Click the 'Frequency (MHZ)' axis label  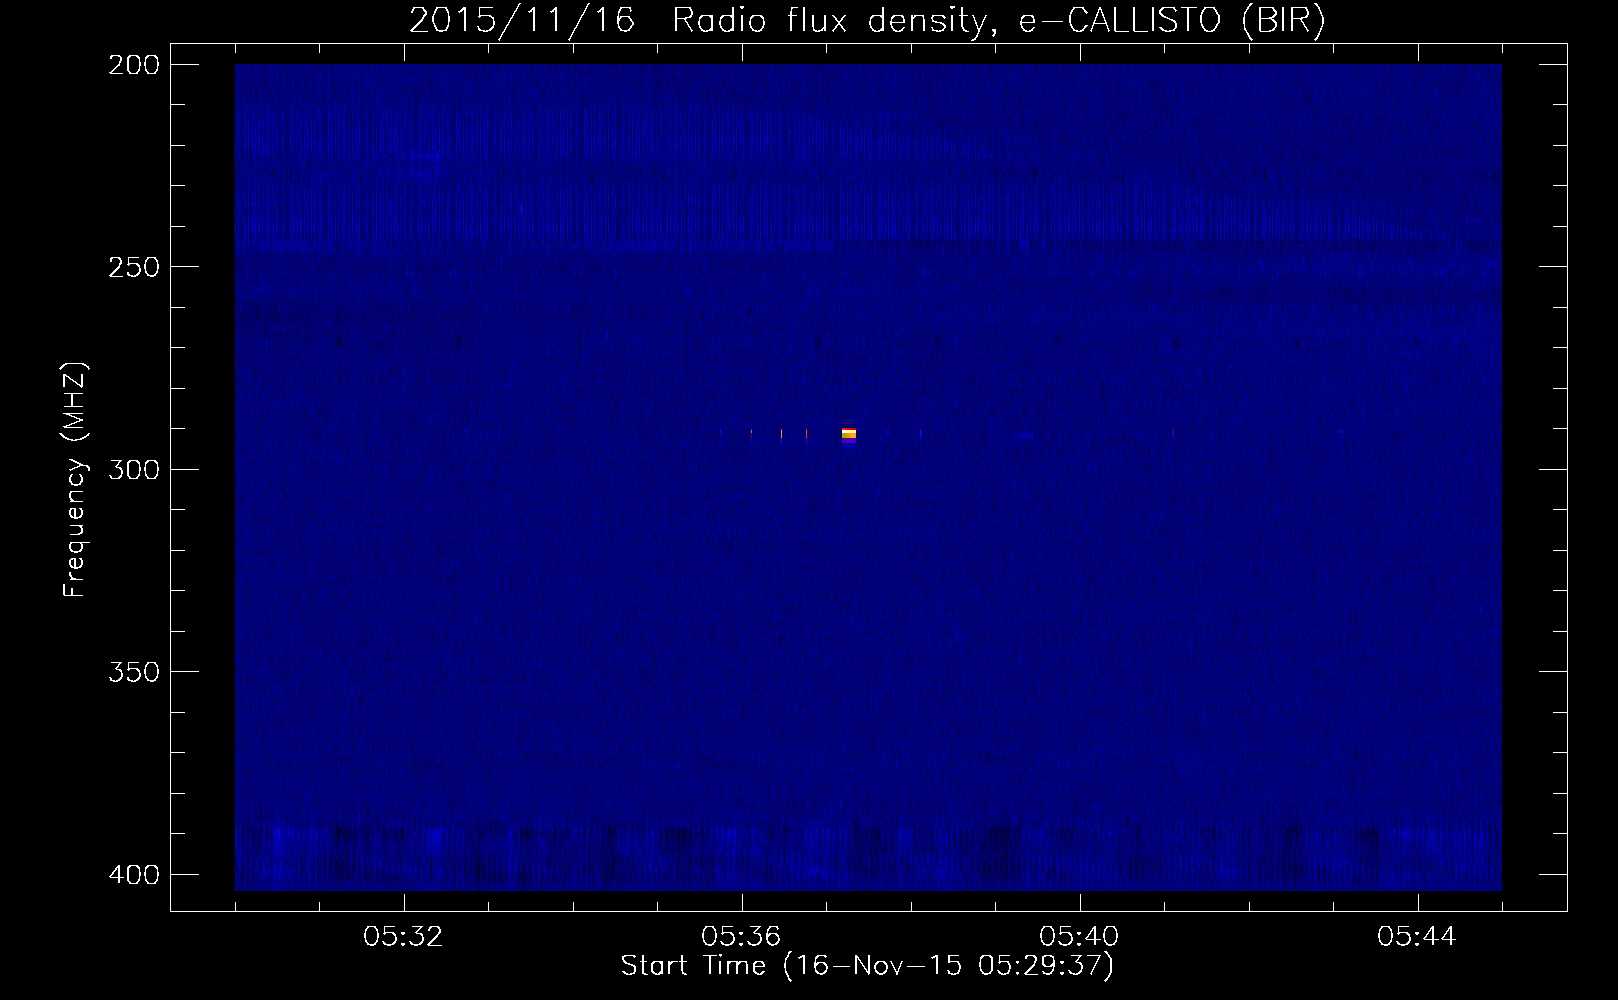[75, 480]
